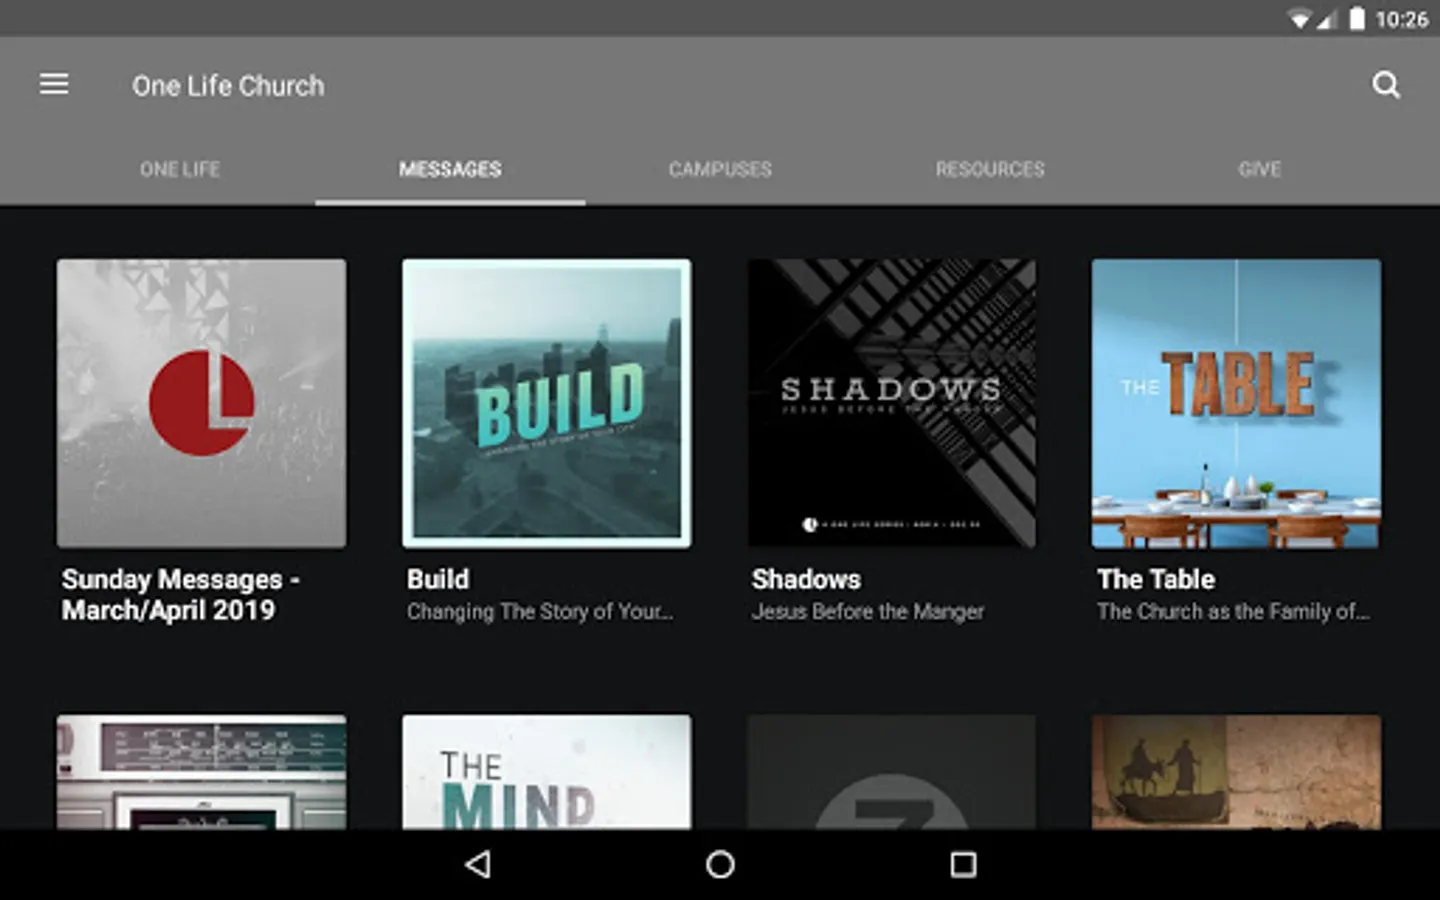
Task: Open the CAMPUSES tab
Action: coord(720,169)
